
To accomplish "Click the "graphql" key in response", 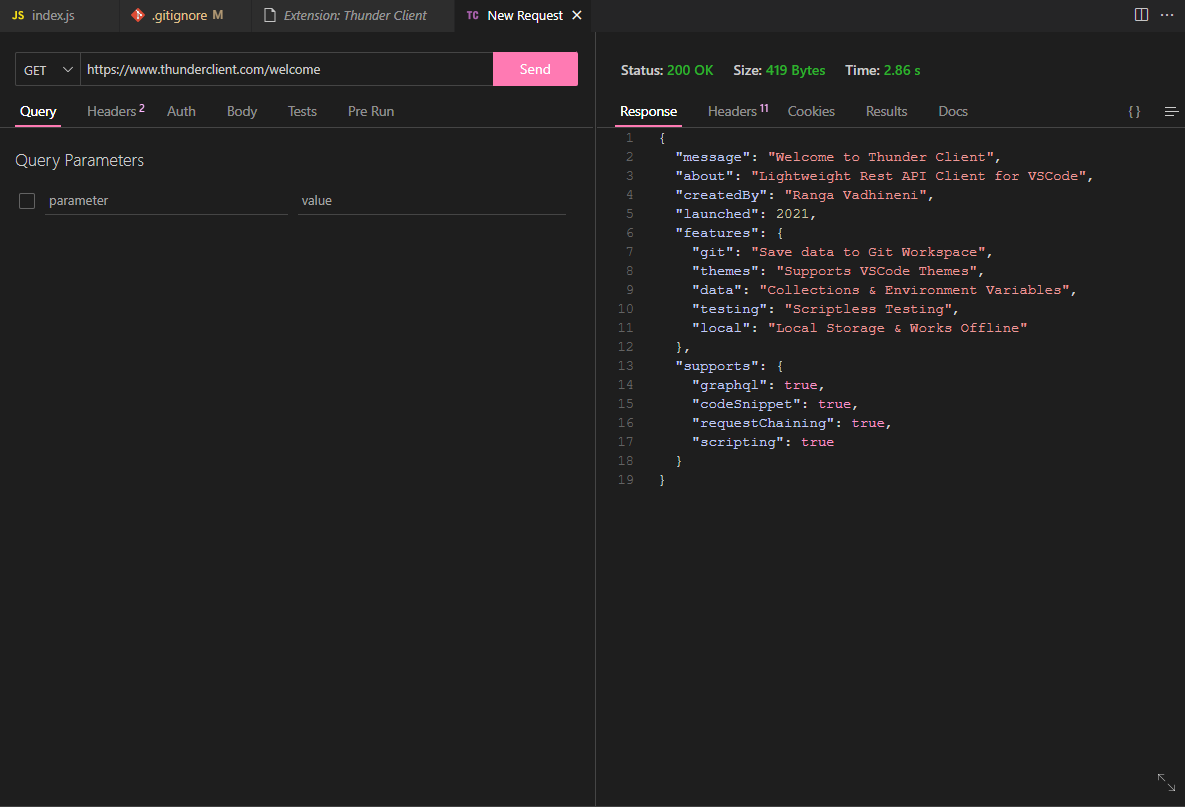I will tap(729, 385).
